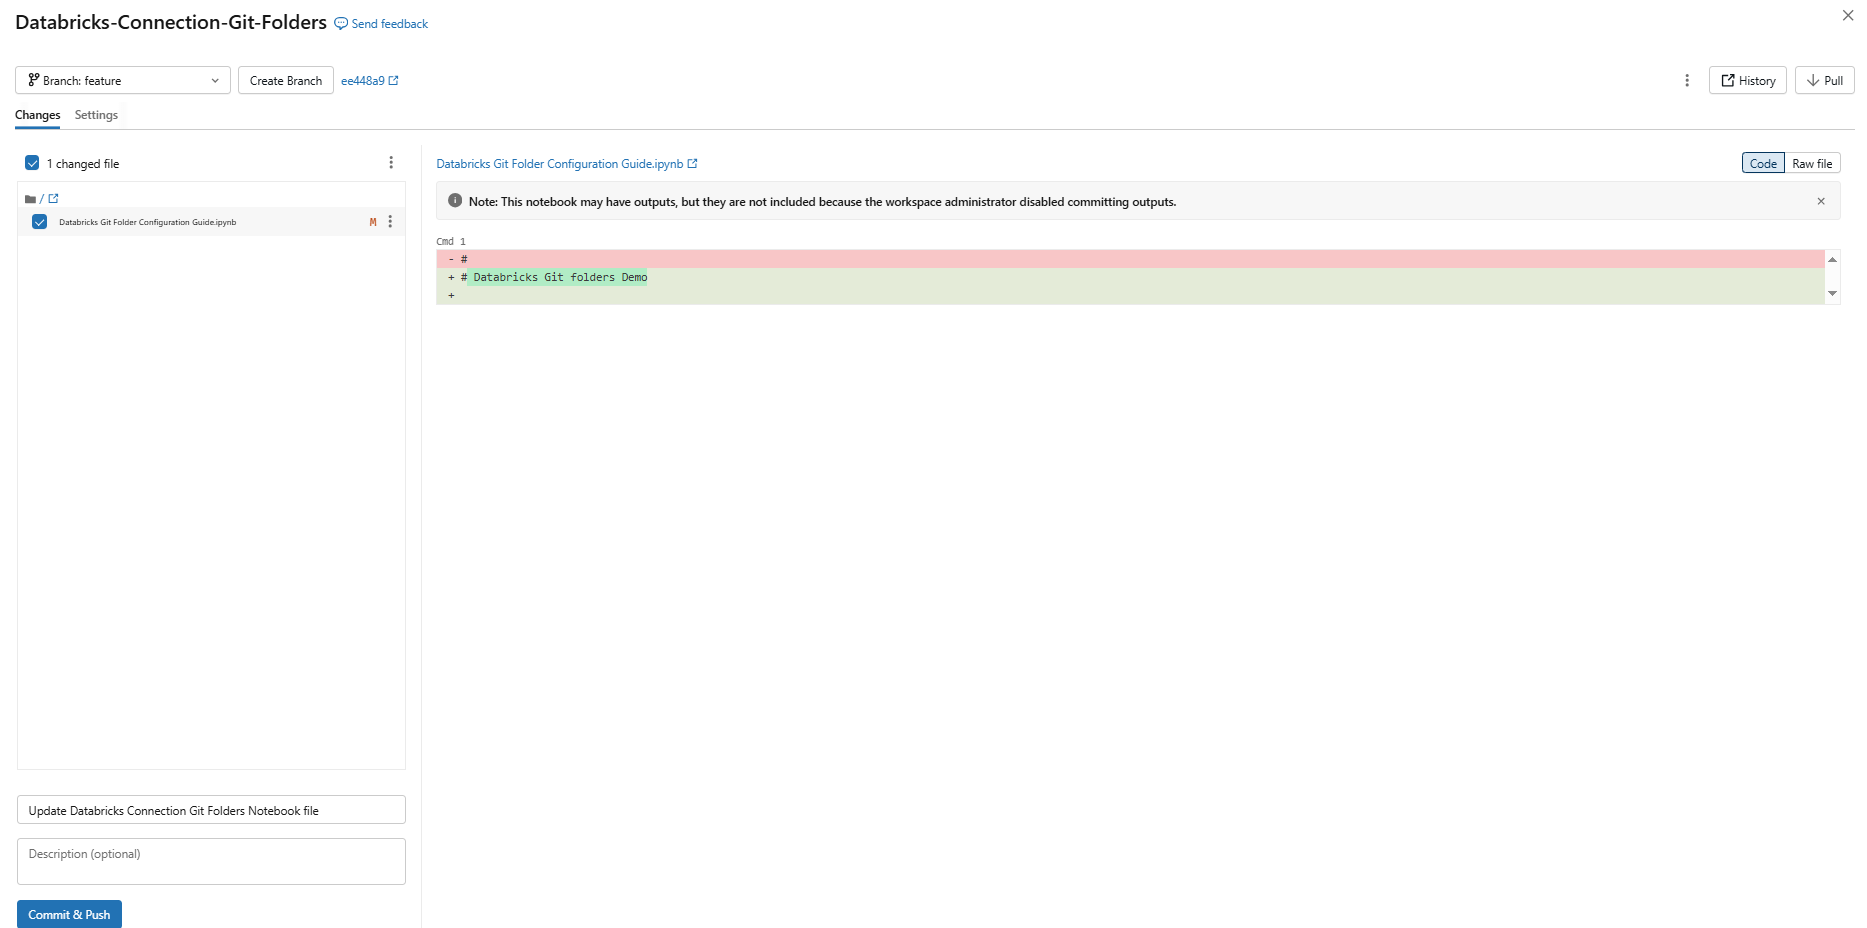Click the Pull button
This screenshot has height=928, width=1867.
point(1825,80)
